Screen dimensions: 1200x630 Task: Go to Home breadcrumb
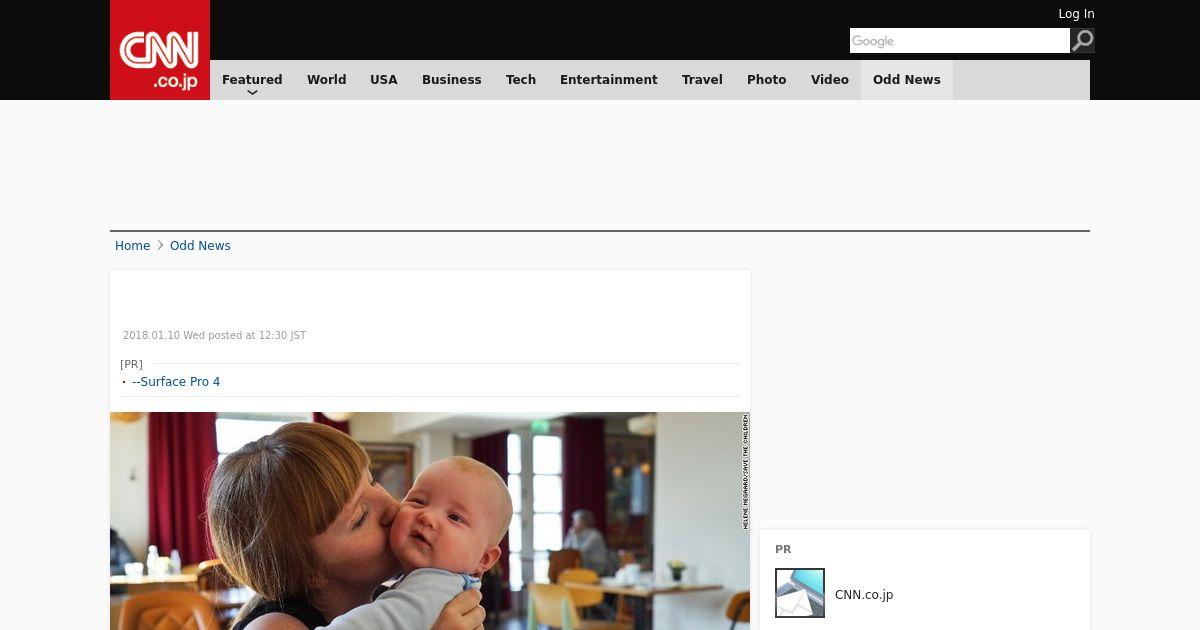coord(132,246)
